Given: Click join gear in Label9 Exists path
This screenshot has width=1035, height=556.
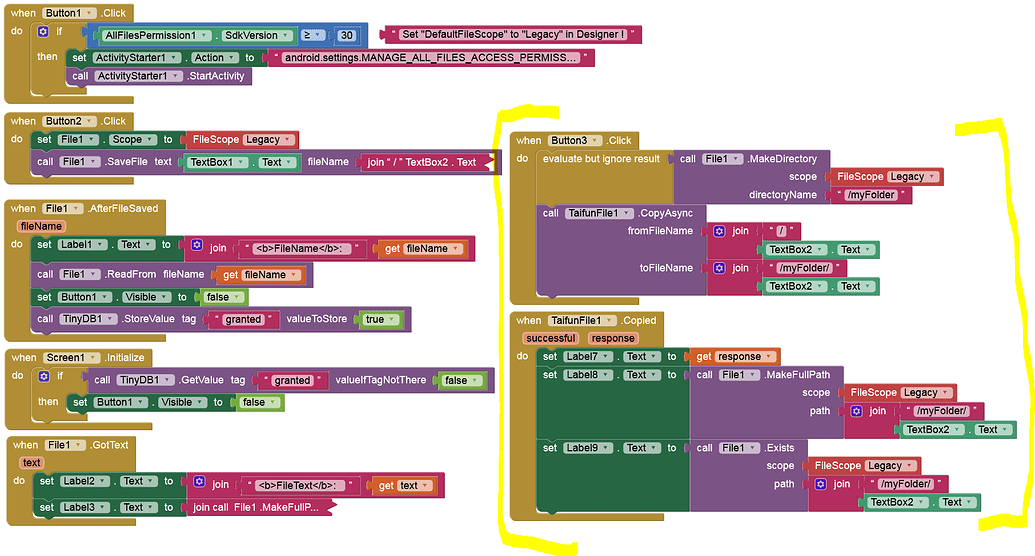Looking at the screenshot, I should (x=821, y=484).
